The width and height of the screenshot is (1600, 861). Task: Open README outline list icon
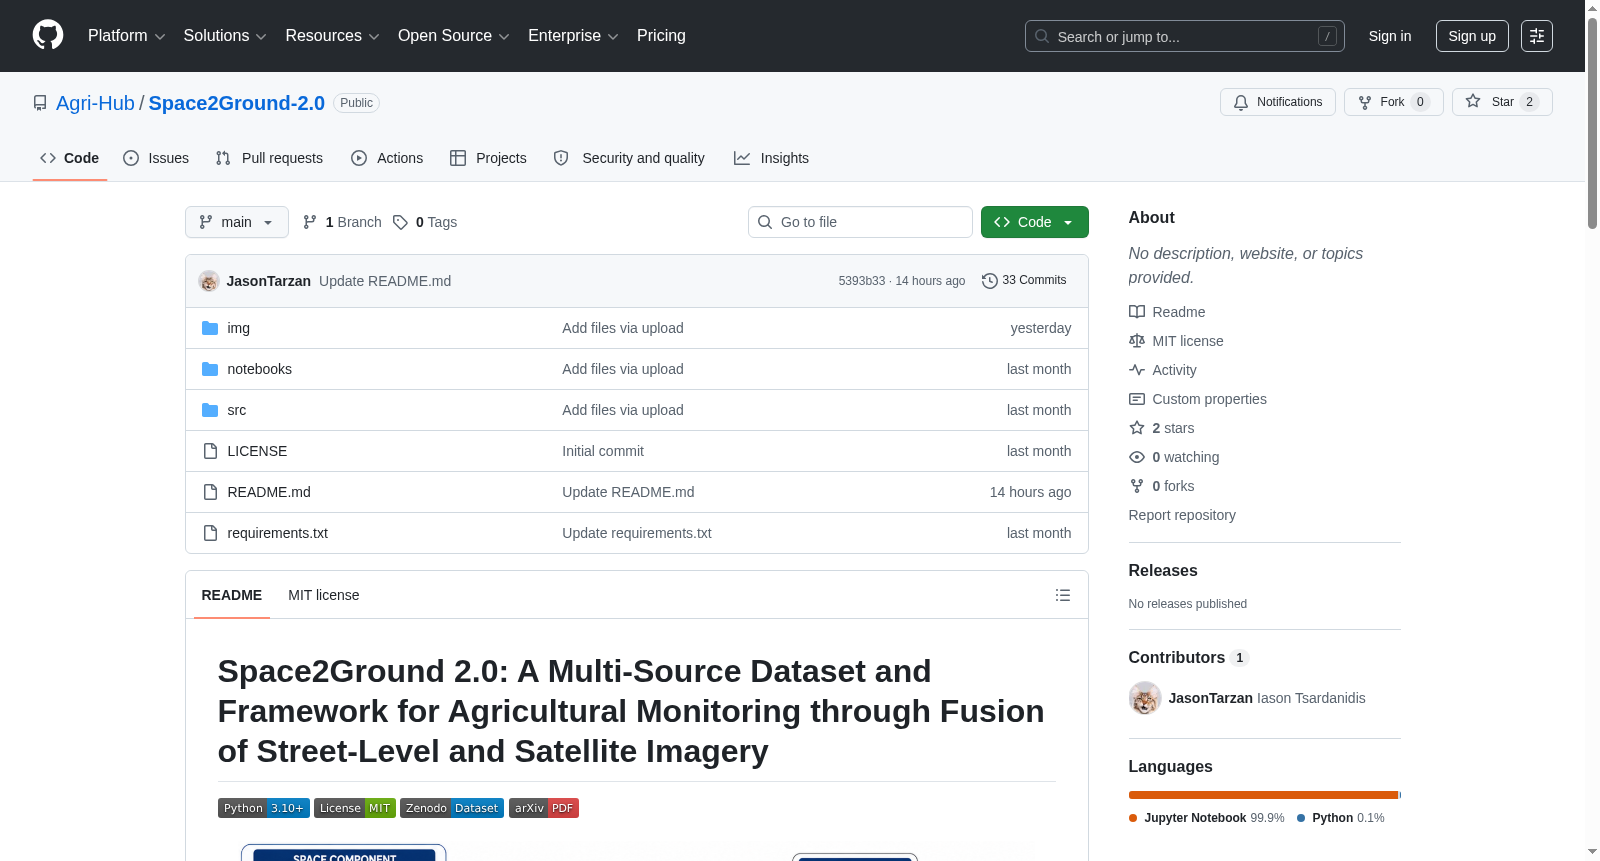coord(1063,595)
